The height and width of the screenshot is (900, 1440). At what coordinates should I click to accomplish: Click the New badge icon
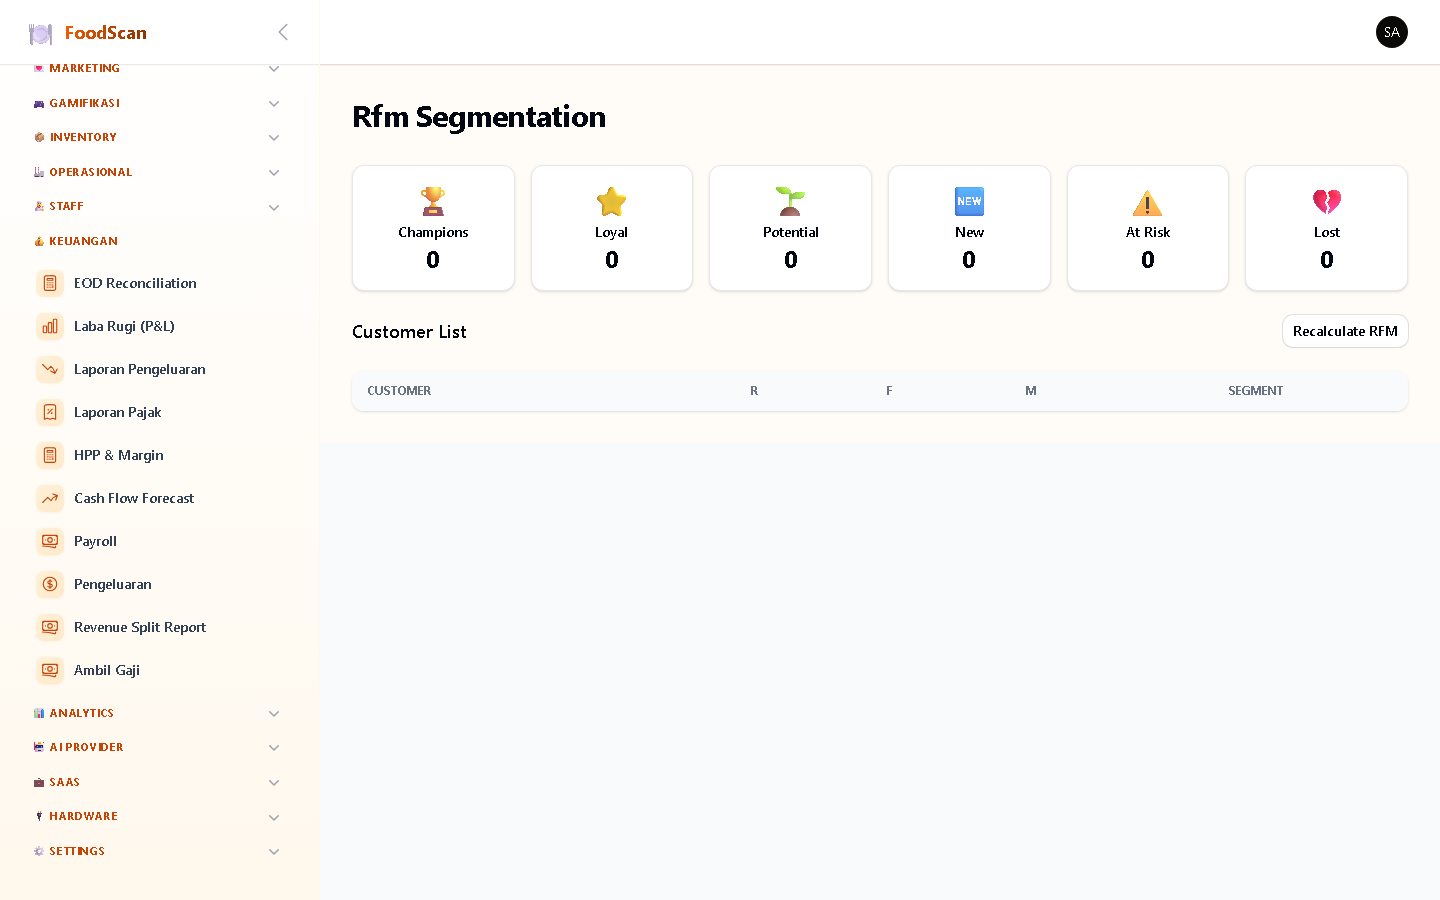(x=969, y=201)
